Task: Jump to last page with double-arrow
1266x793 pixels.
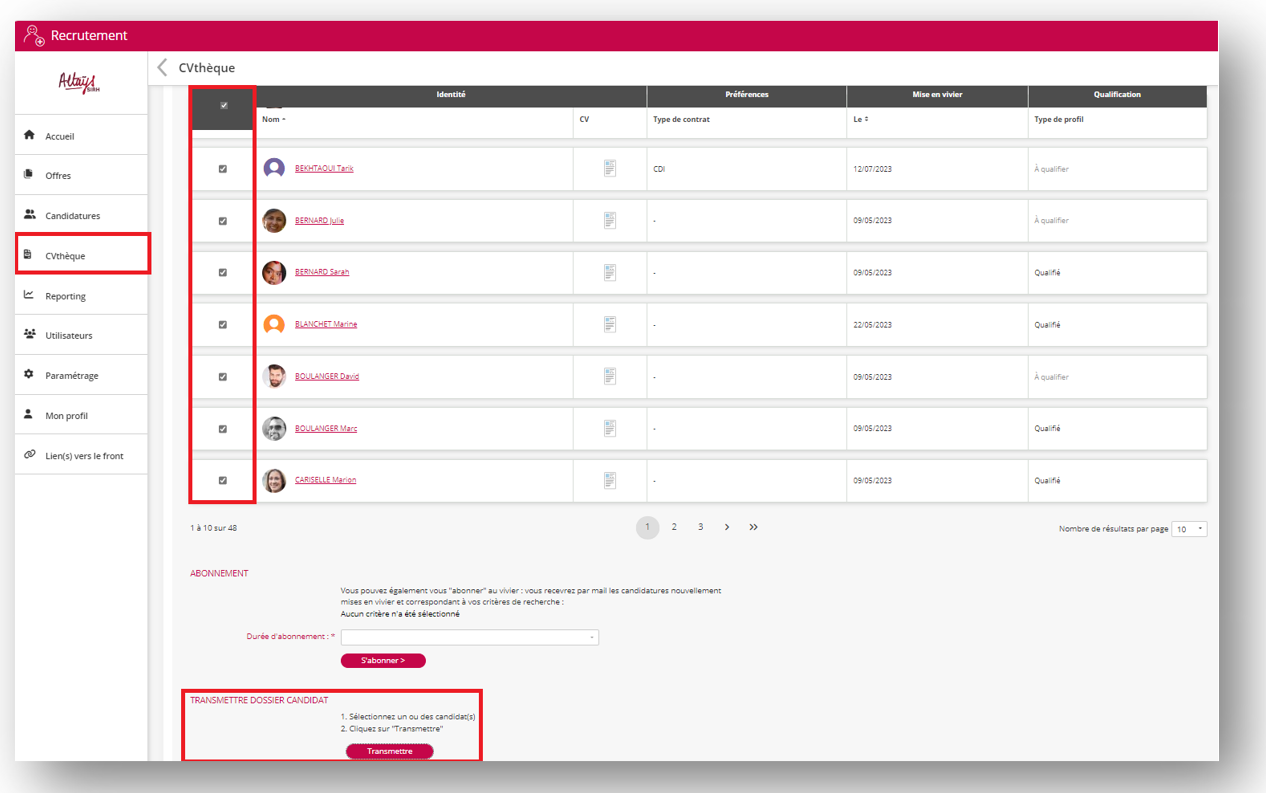Action: point(753,527)
